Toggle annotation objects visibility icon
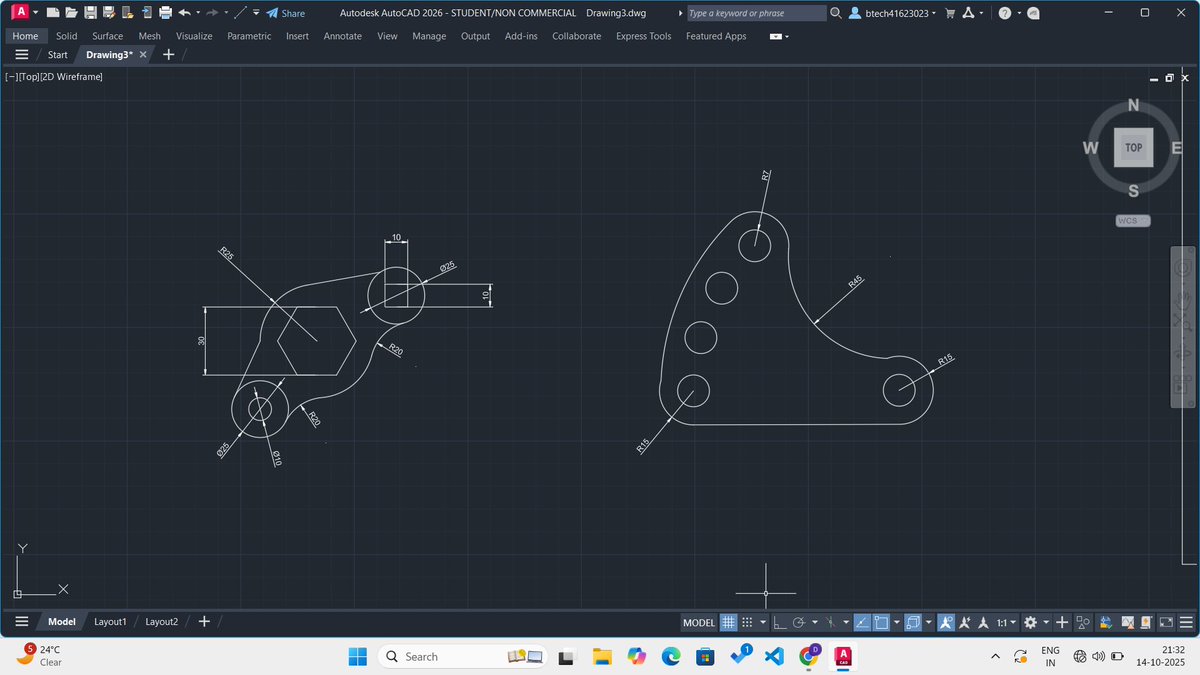 (x=946, y=622)
